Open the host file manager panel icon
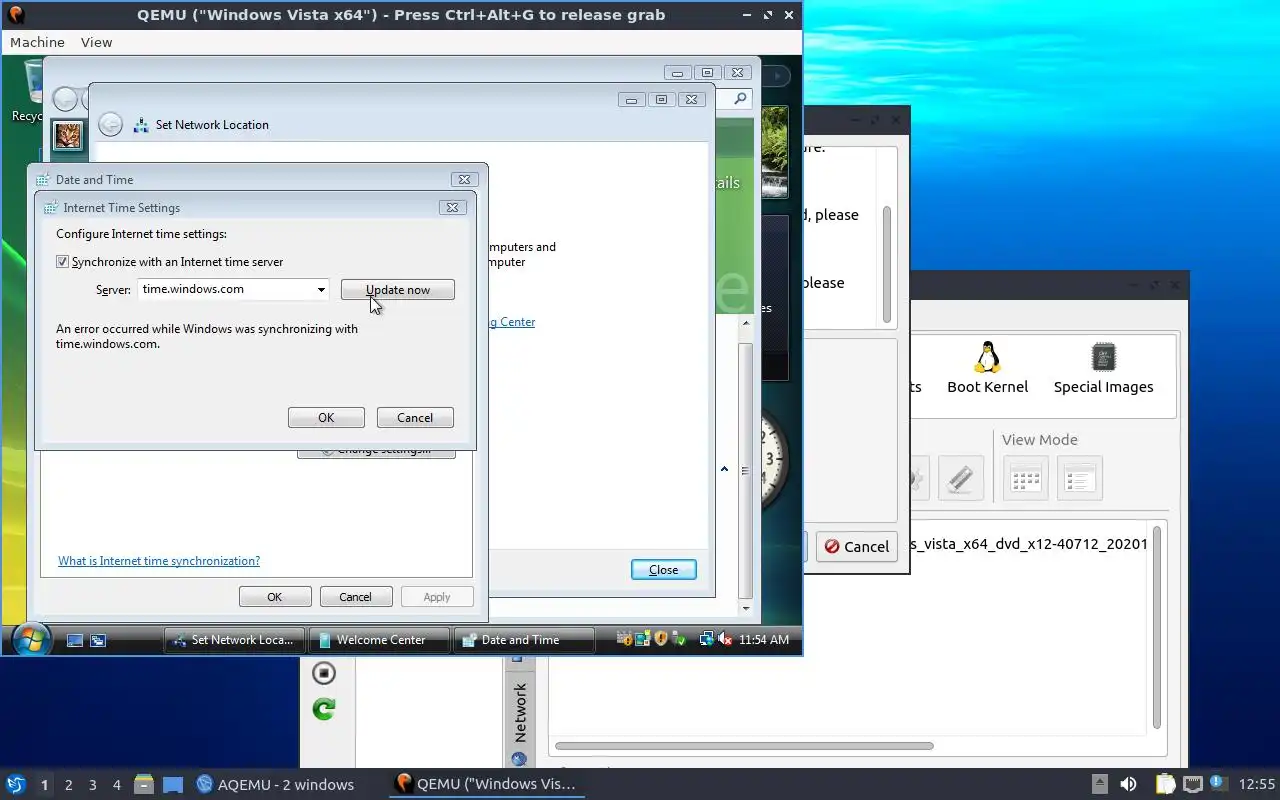Image resolution: width=1280 pixels, height=800 pixels. pos(143,784)
